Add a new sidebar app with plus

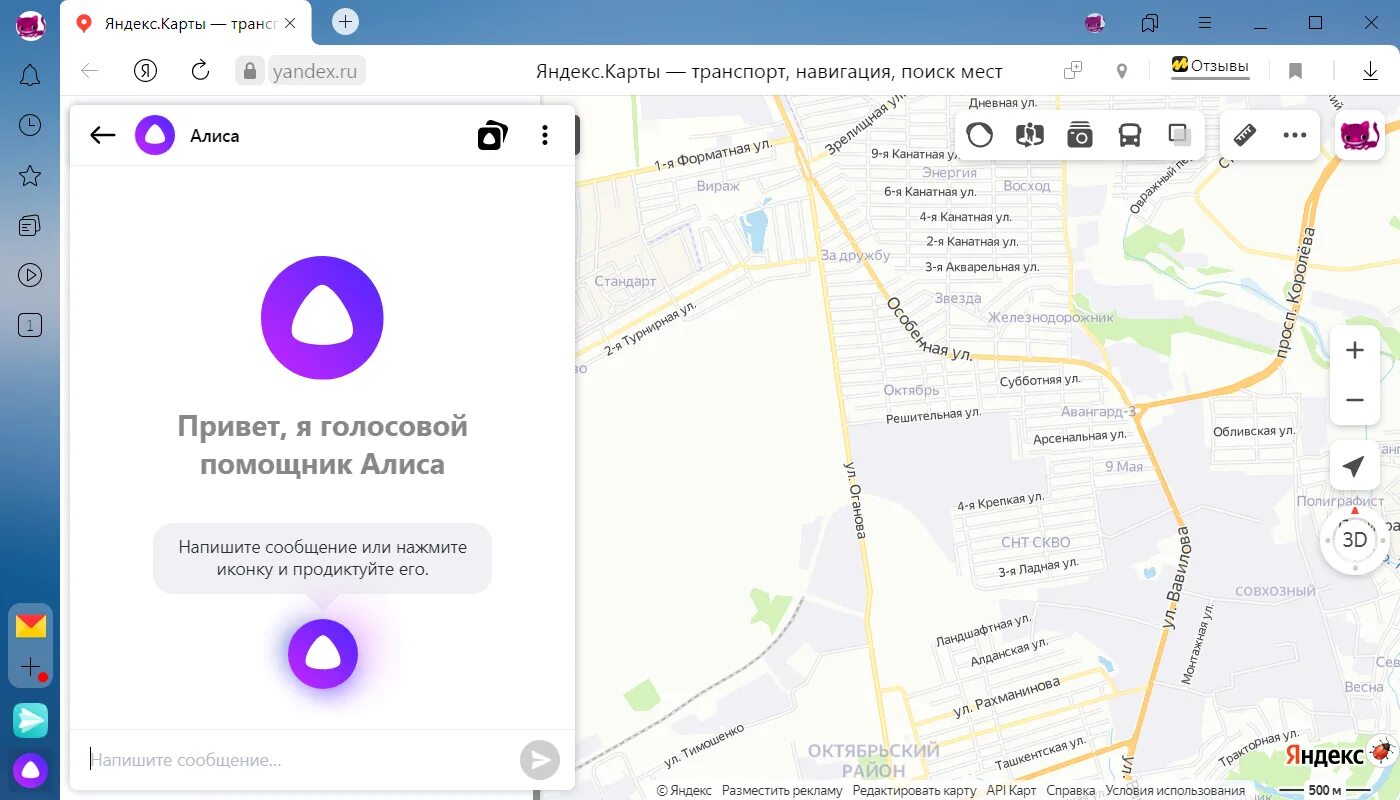coord(31,667)
